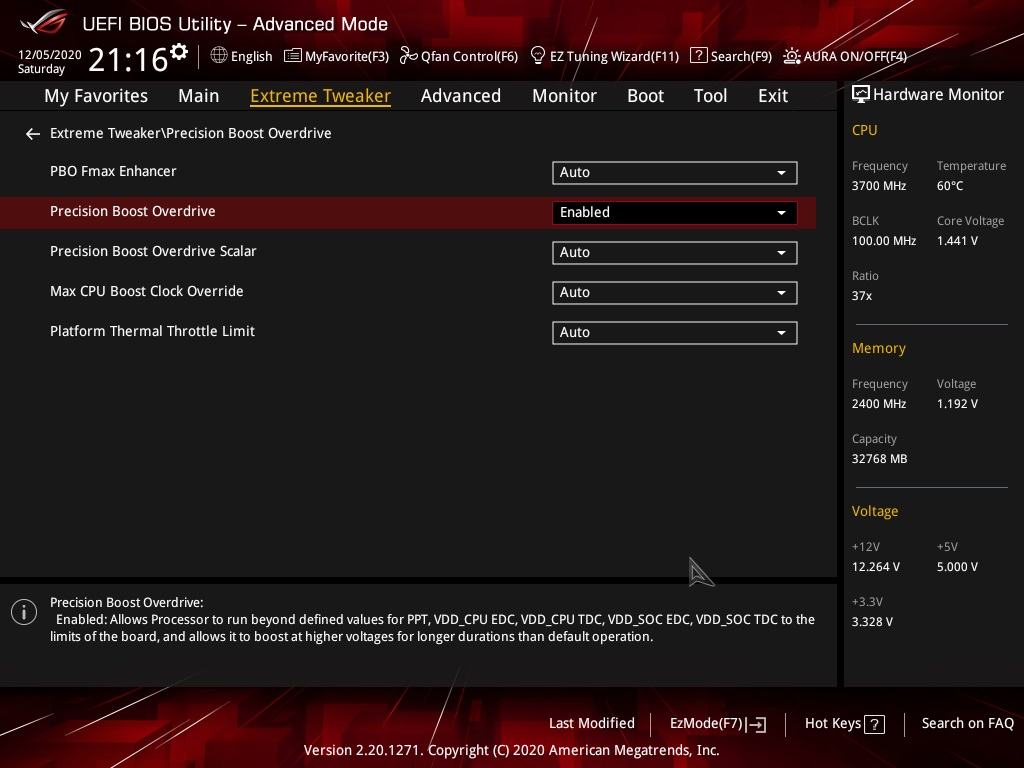The image size is (1024, 768).
Task: Select the PBO Fmax Enhancer row label
Action: point(113,171)
